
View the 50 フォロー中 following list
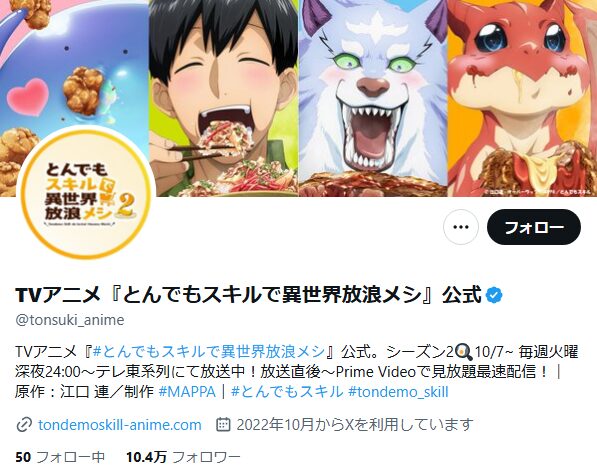coord(60,457)
